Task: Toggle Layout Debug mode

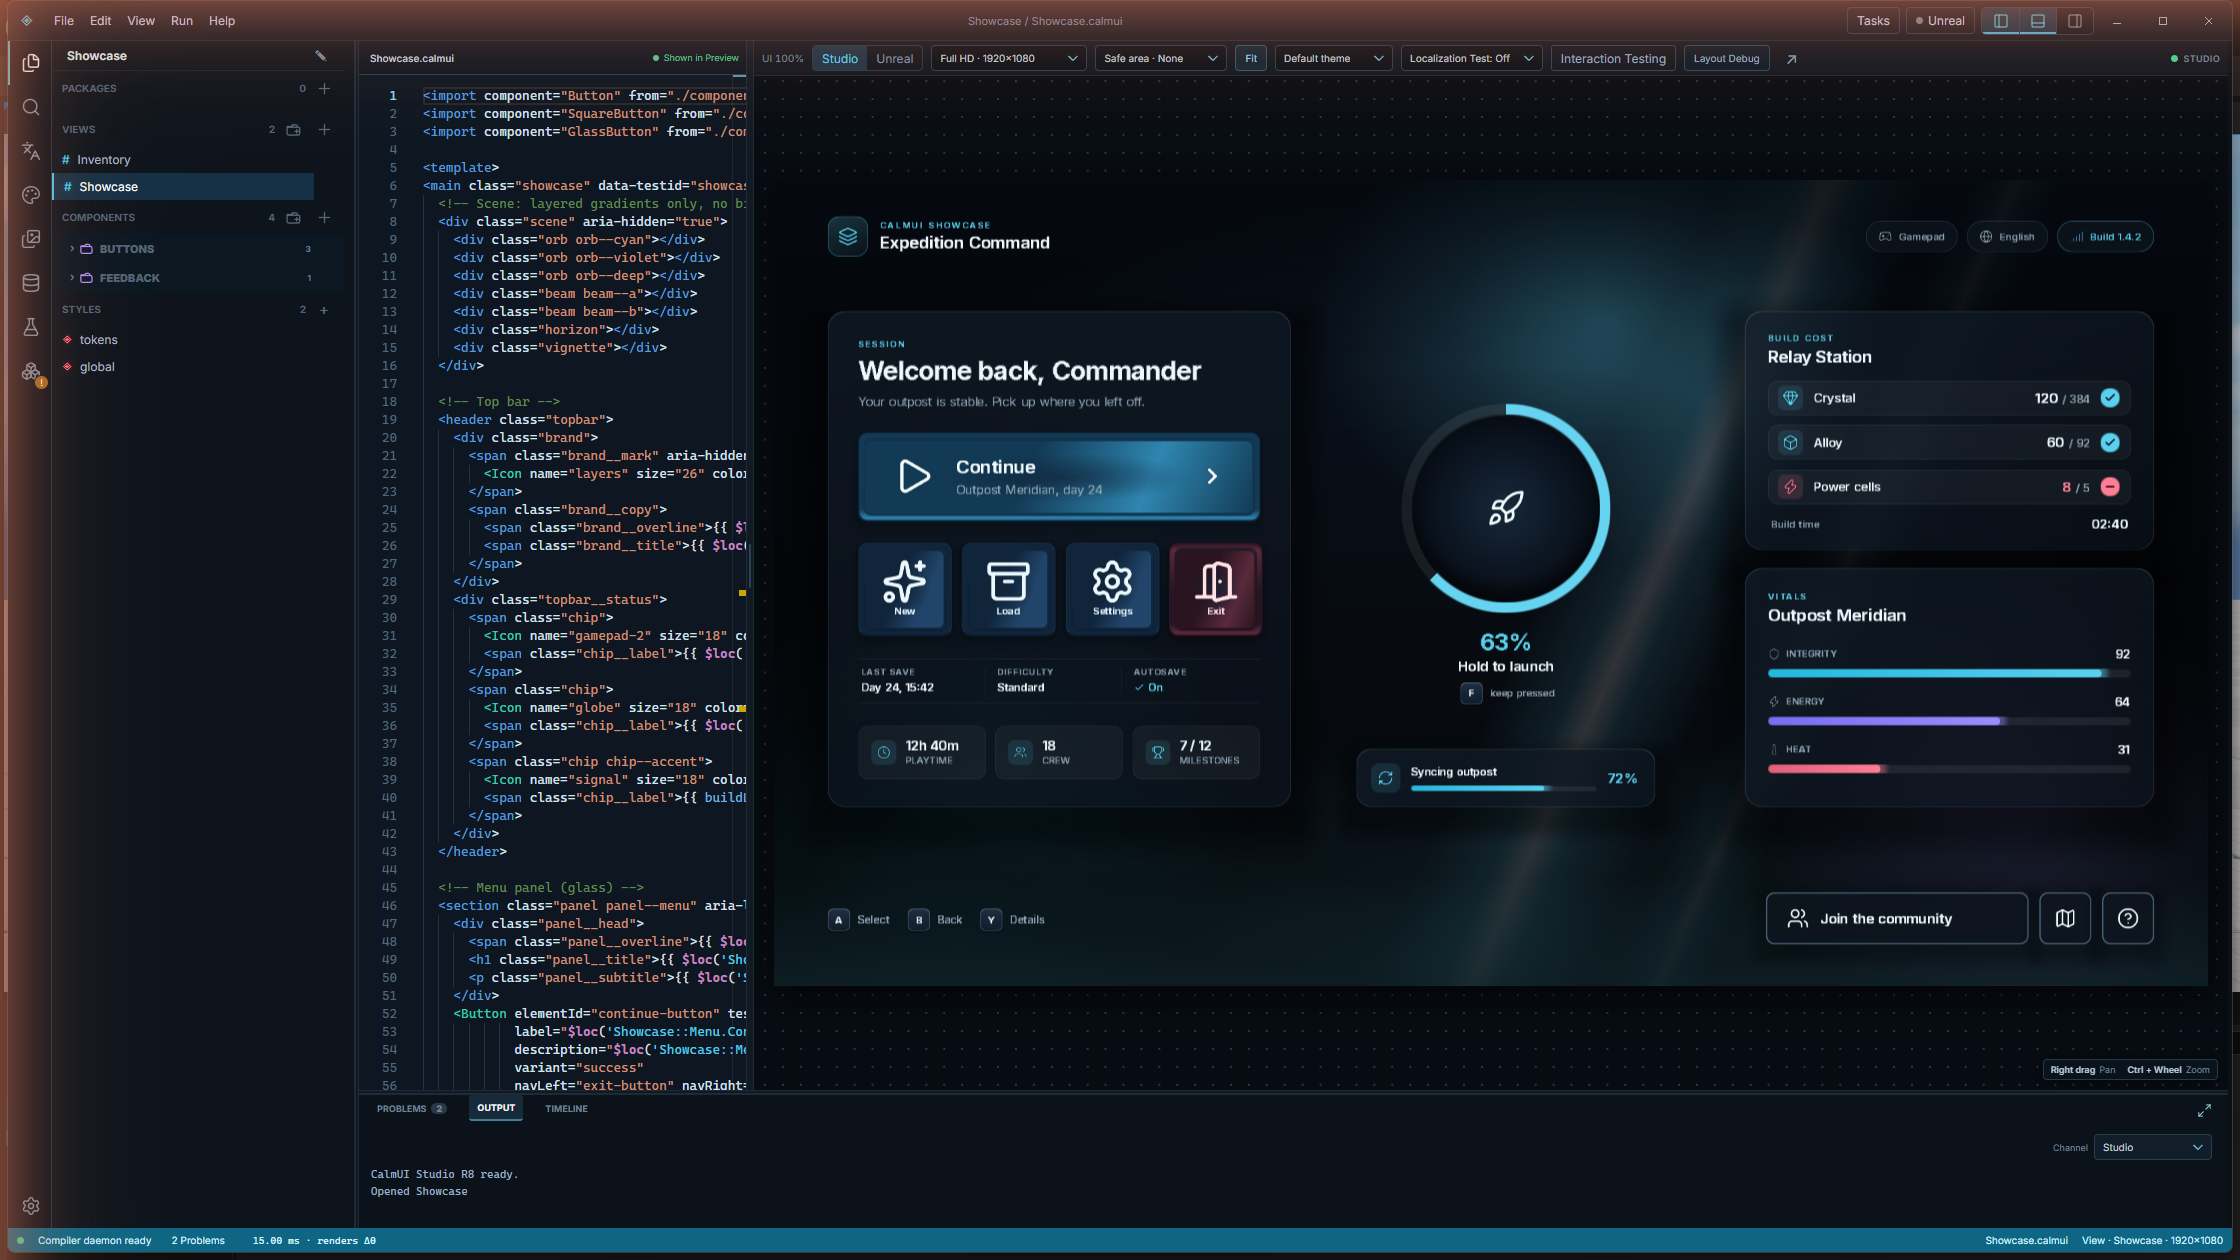Action: pos(1726,59)
